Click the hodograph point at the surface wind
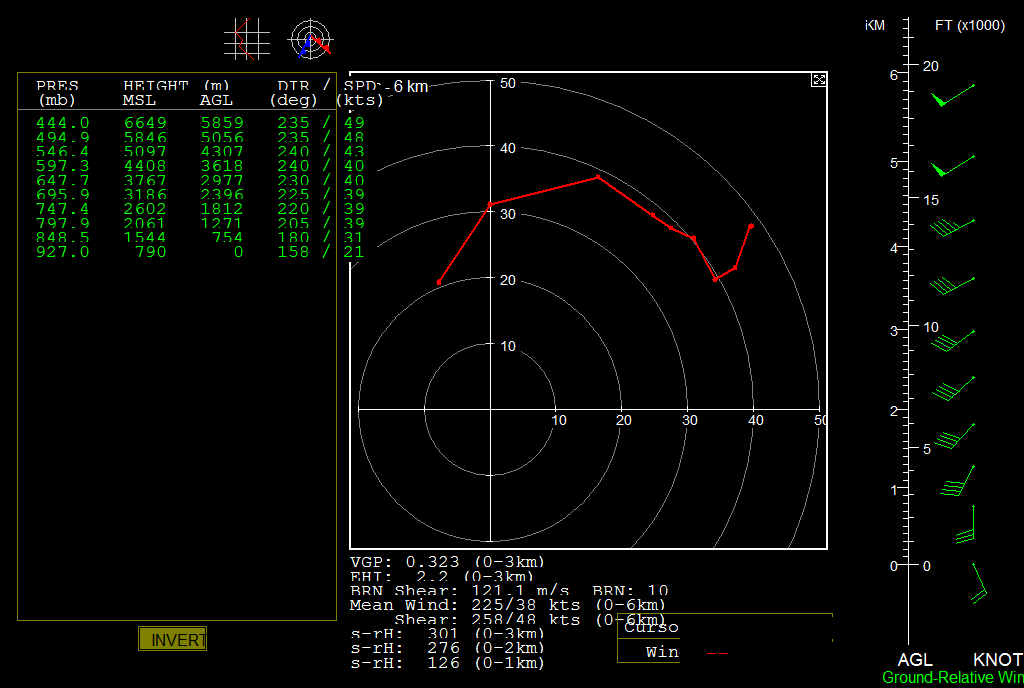 point(439,283)
